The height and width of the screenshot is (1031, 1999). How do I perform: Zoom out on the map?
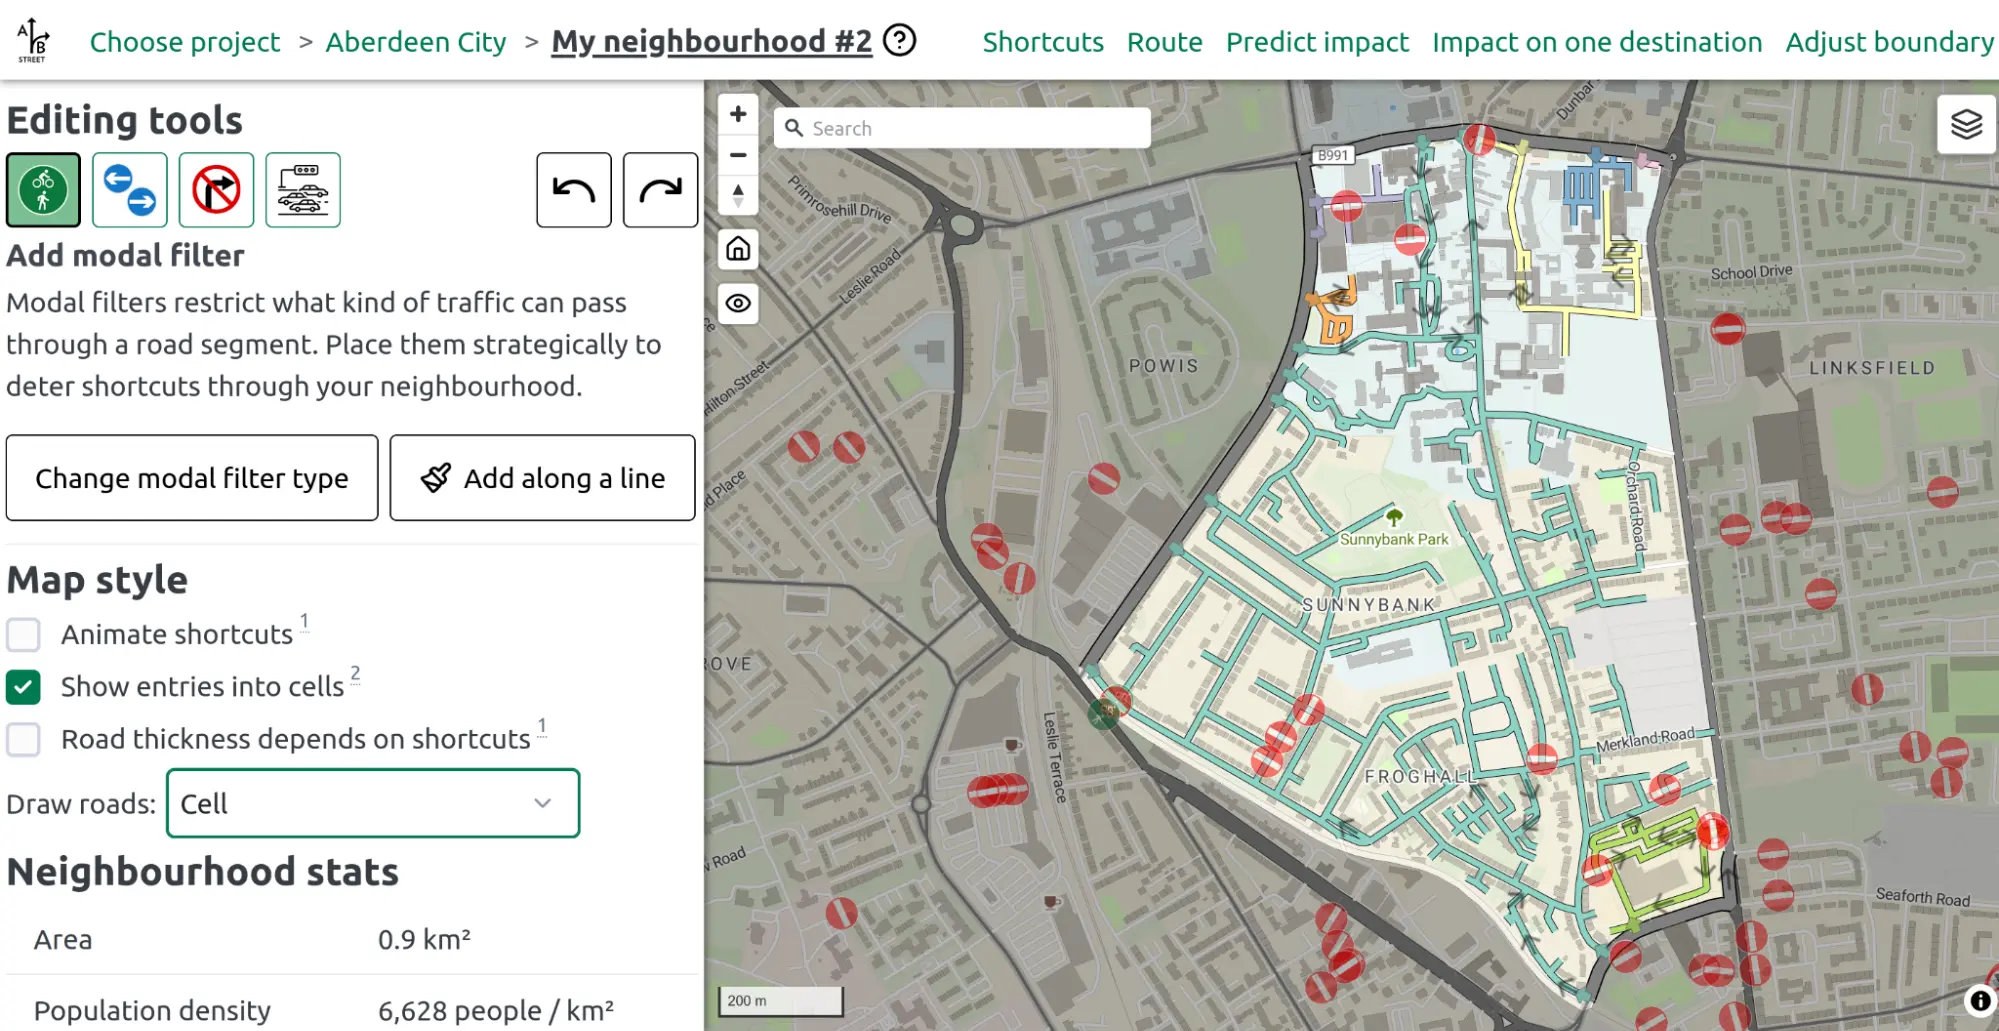[738, 155]
